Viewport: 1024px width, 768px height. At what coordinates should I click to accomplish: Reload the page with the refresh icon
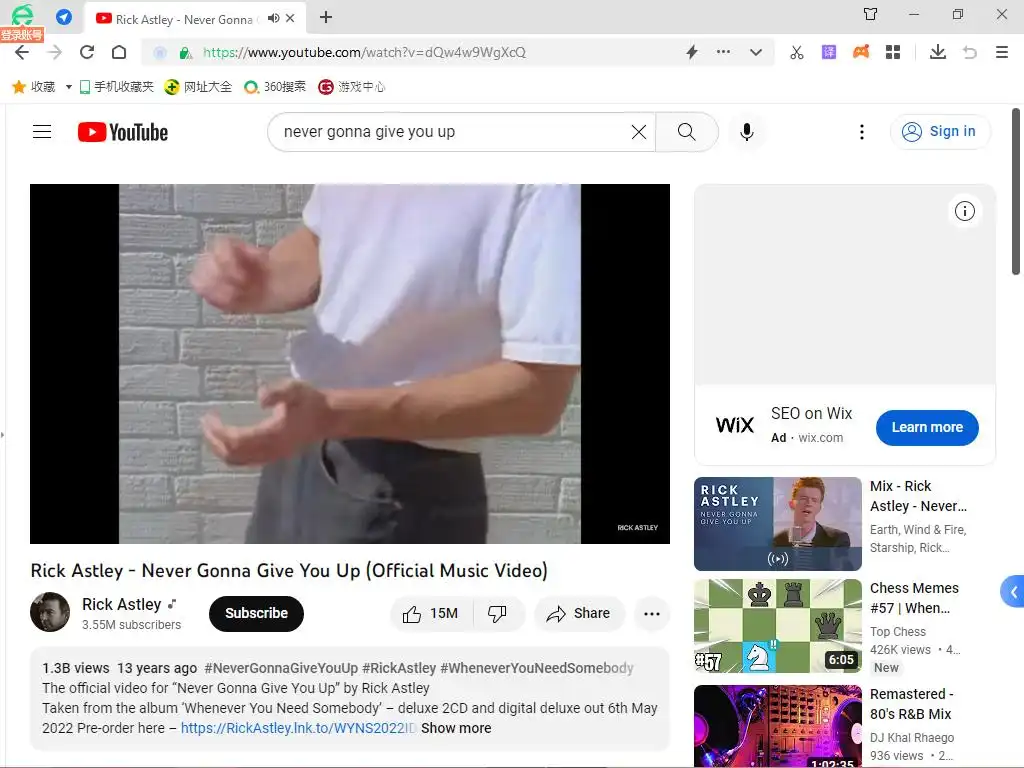coord(87,52)
